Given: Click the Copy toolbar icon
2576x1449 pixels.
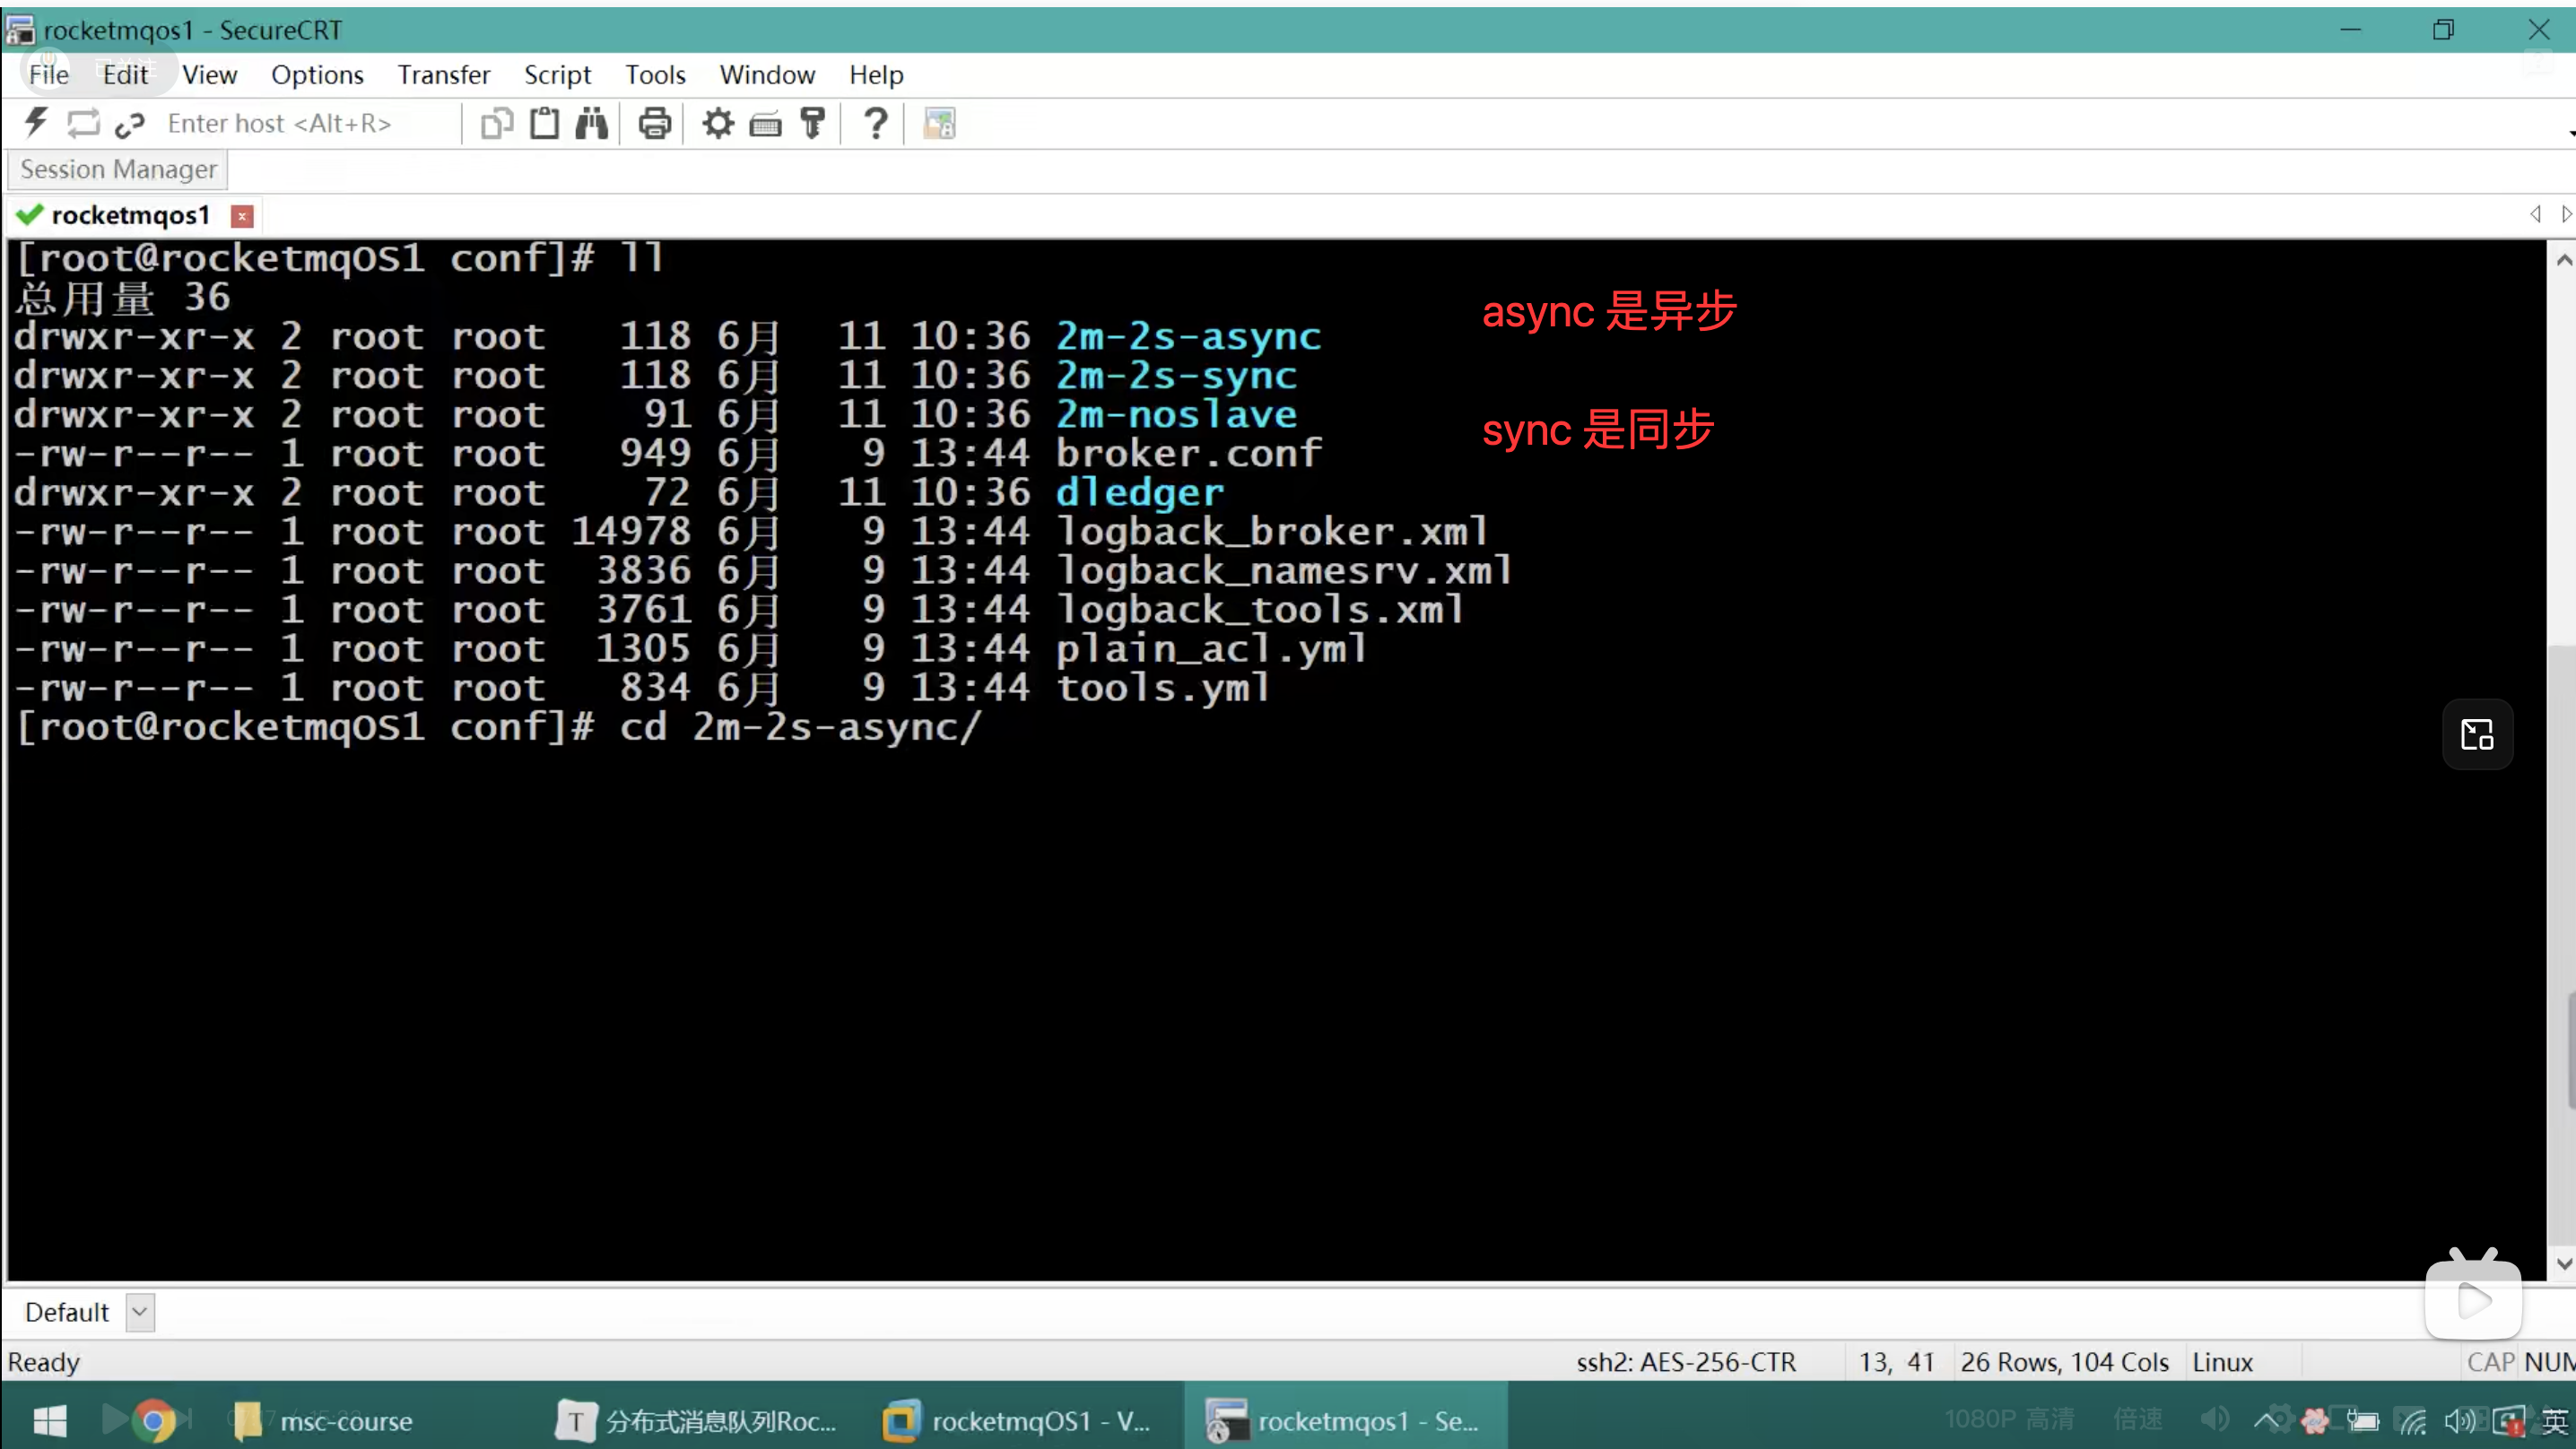Looking at the screenshot, I should tap(496, 123).
